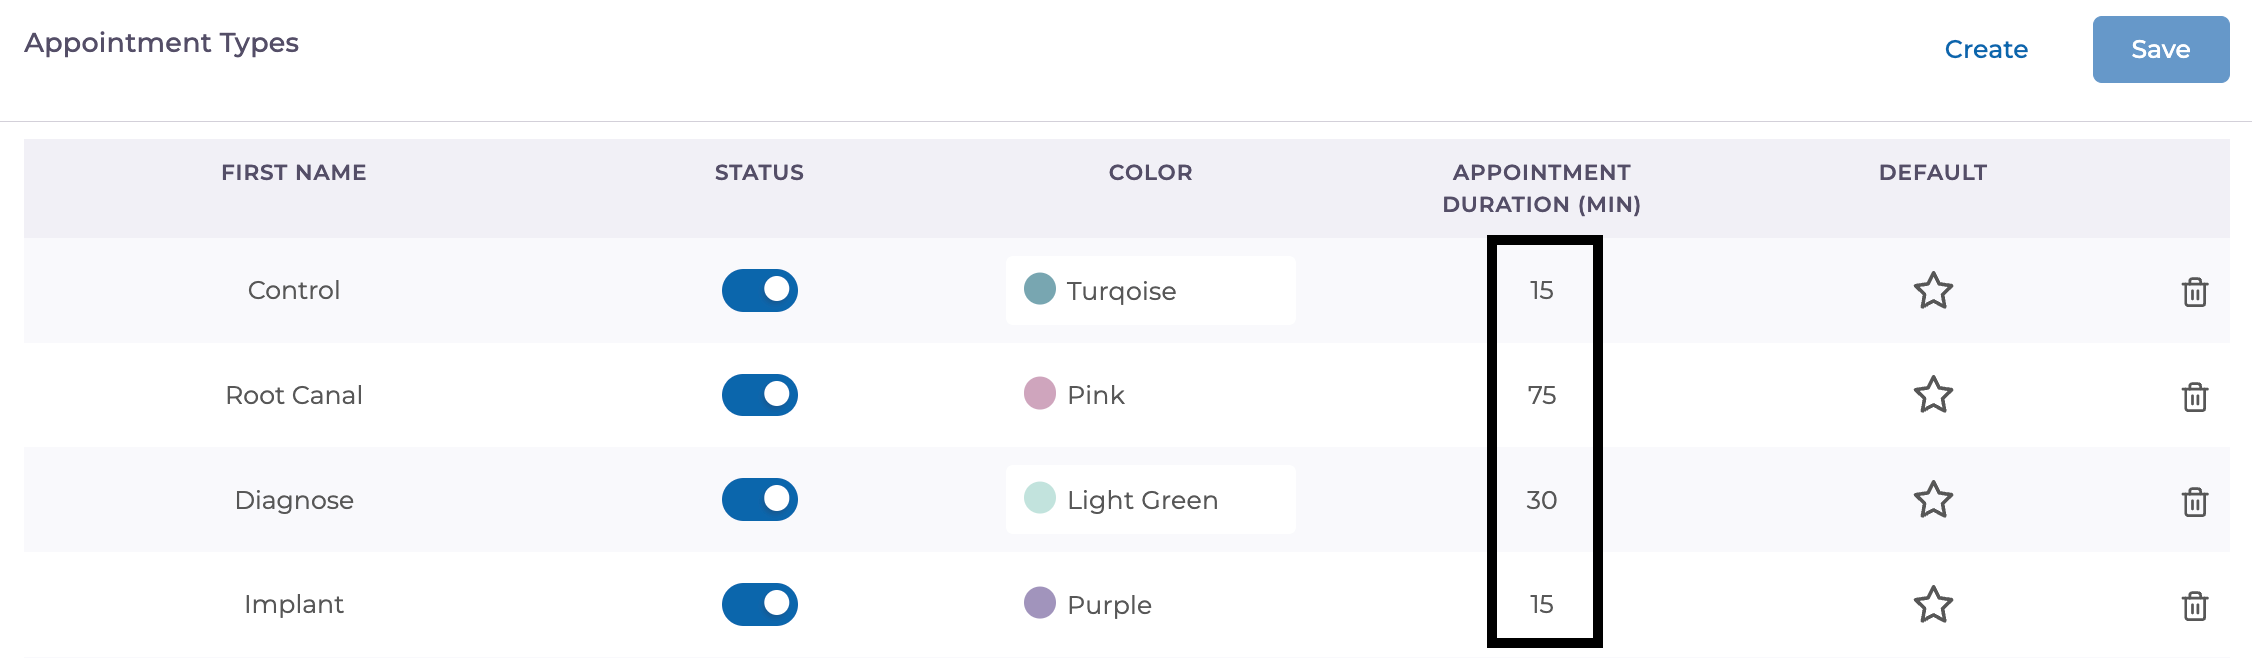Star the Root Canal appointment type
Screen dimensions: 2252x658
point(1933,395)
